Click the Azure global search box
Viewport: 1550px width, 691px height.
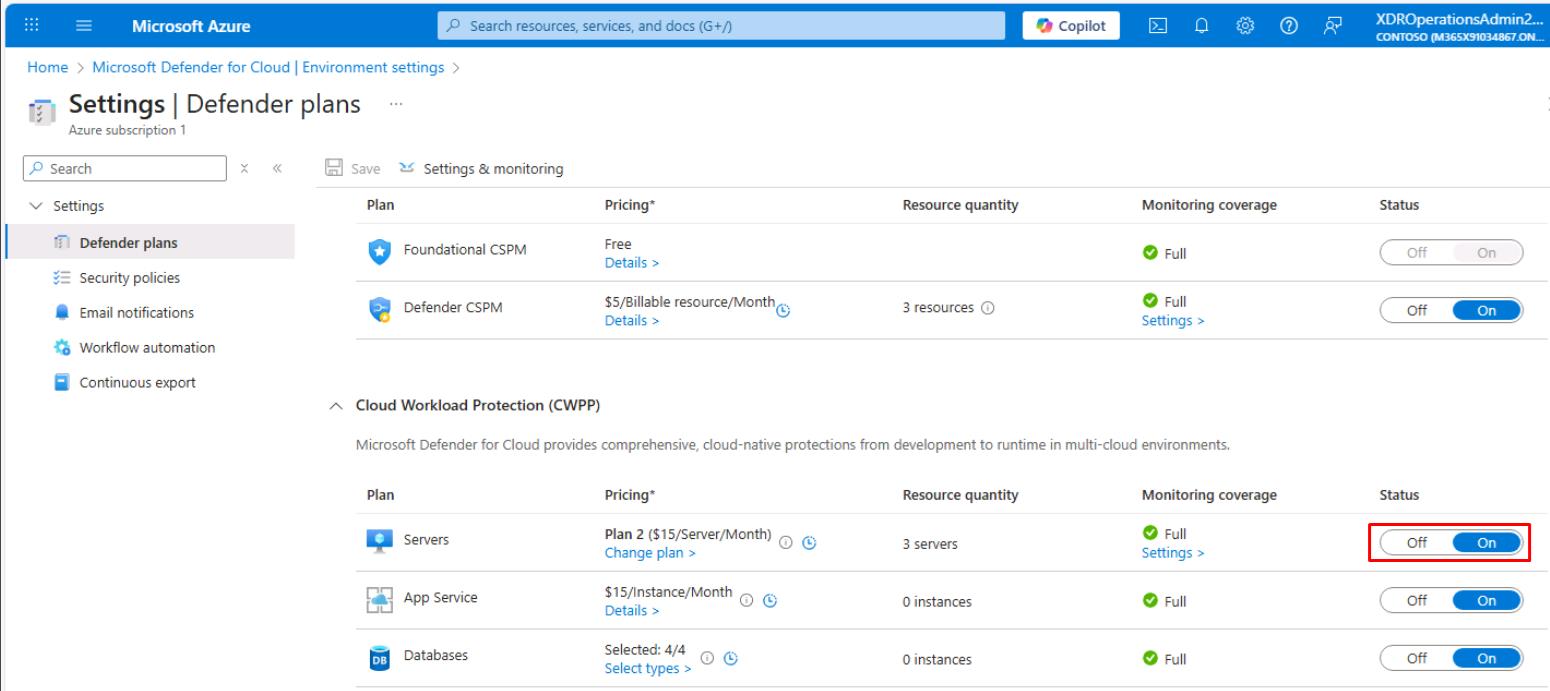tap(720, 25)
